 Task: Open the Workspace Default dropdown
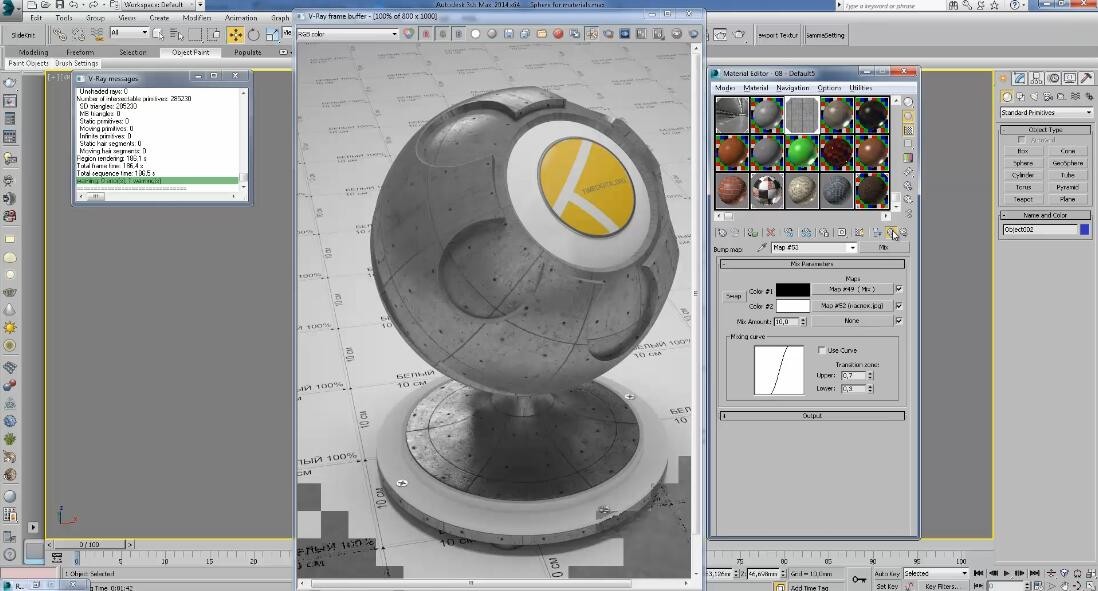(x=160, y=5)
